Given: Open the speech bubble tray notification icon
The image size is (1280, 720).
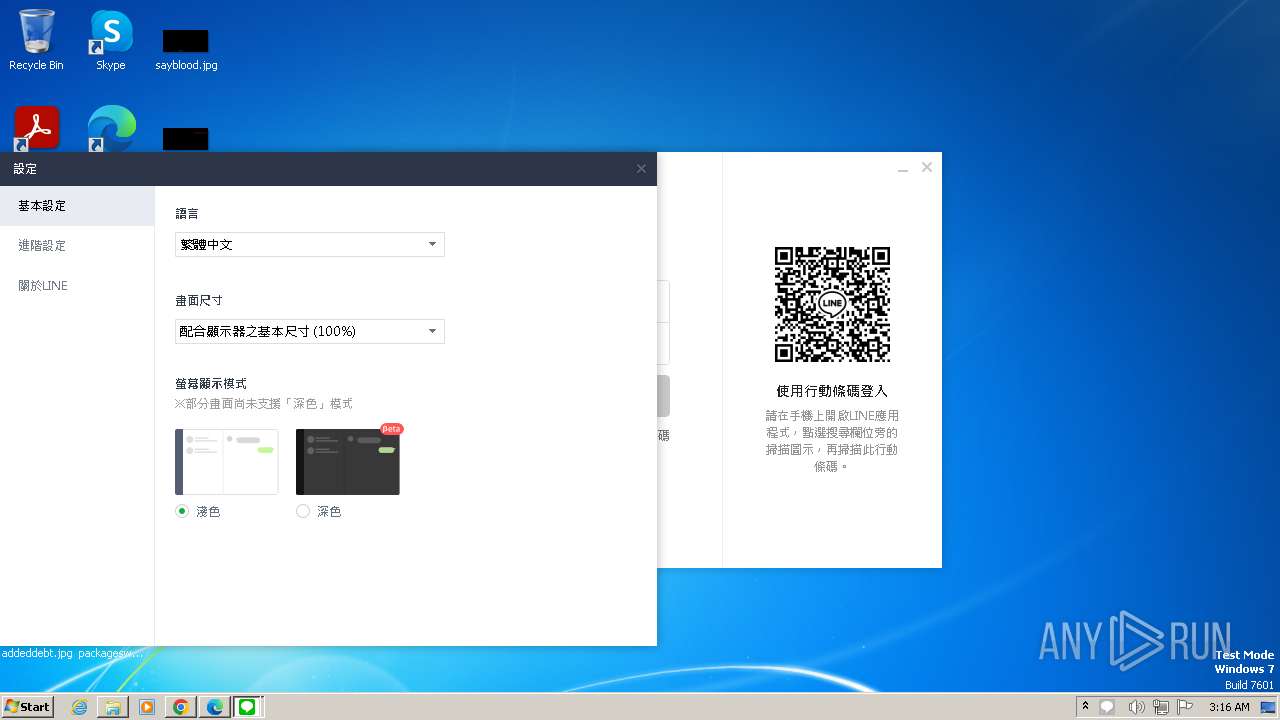Looking at the screenshot, I should pos(1107,707).
